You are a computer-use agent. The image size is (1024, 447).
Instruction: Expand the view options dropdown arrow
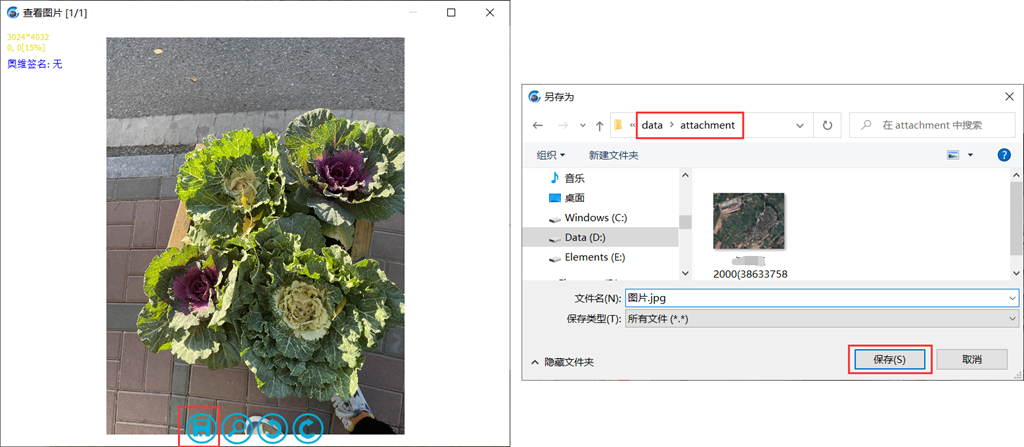(x=970, y=155)
